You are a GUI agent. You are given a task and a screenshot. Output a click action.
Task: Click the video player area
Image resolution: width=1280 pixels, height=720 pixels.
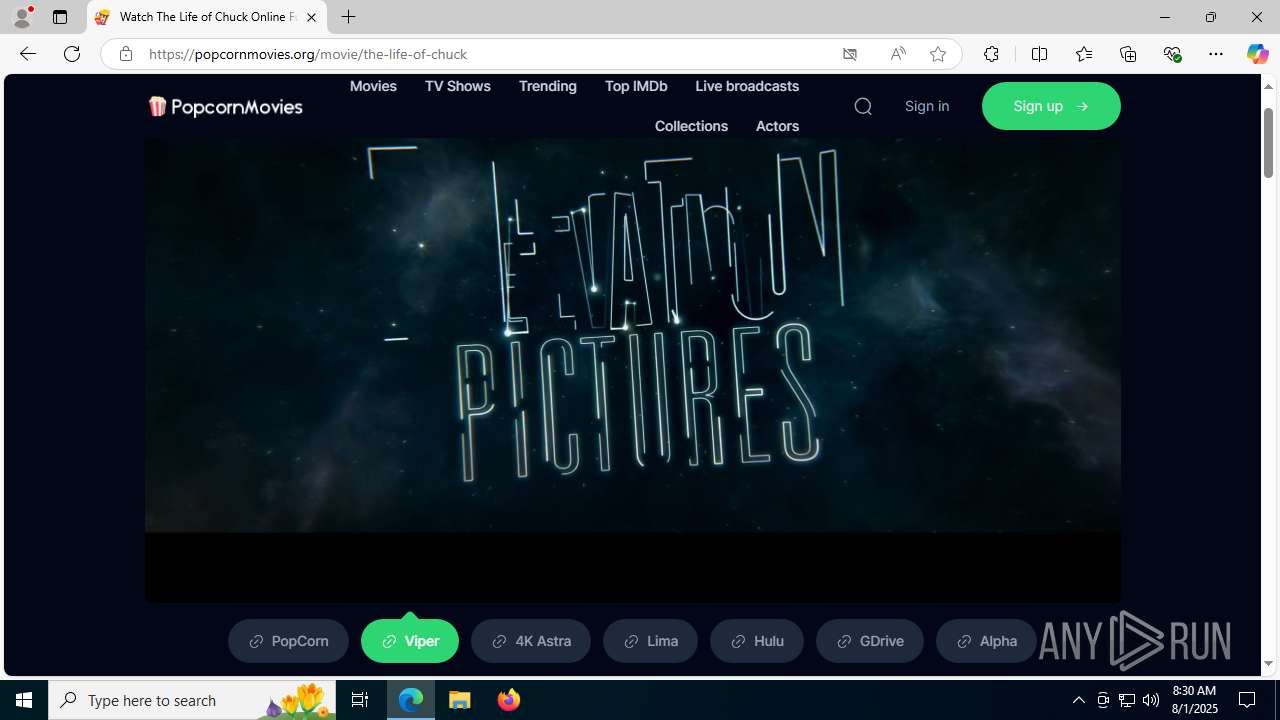click(633, 370)
